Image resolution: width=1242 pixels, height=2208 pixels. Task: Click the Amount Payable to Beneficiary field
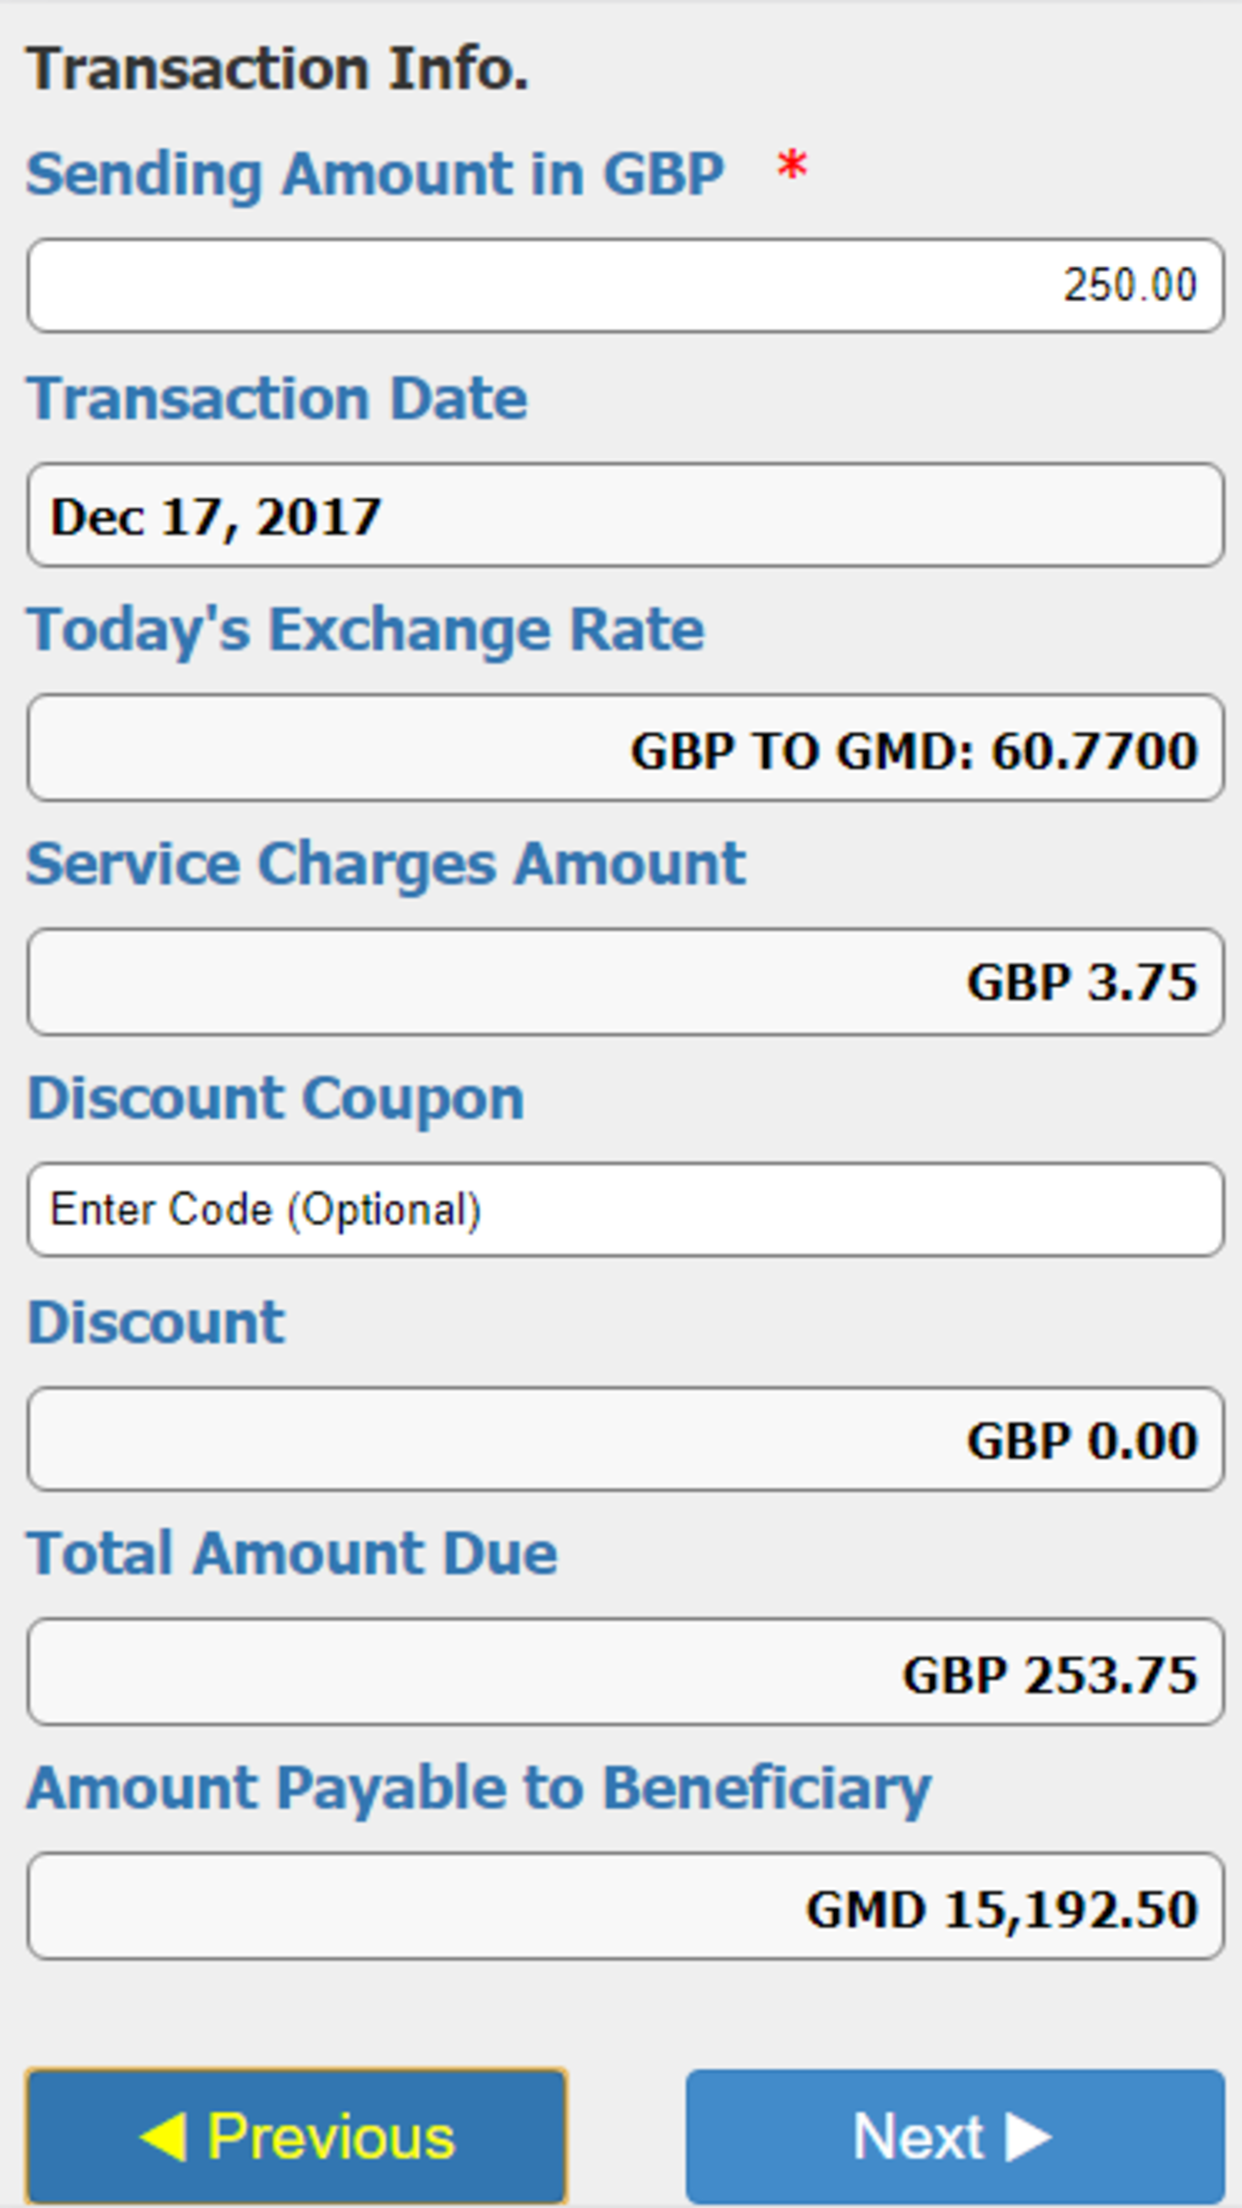point(625,1906)
